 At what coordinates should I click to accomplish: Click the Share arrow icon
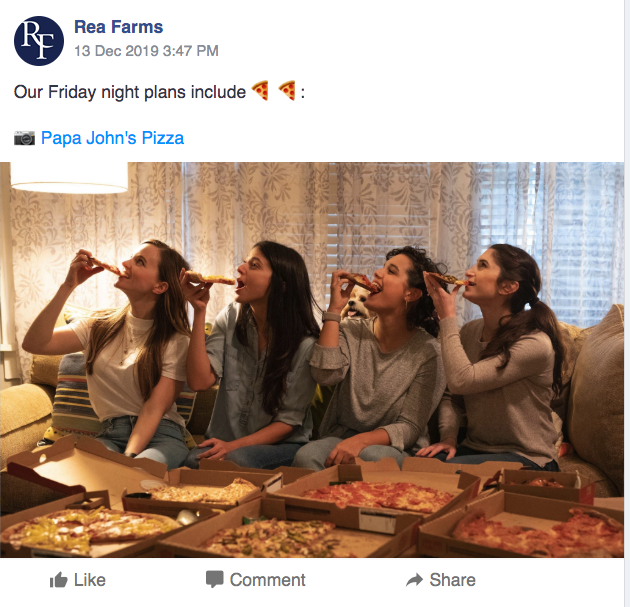414,580
